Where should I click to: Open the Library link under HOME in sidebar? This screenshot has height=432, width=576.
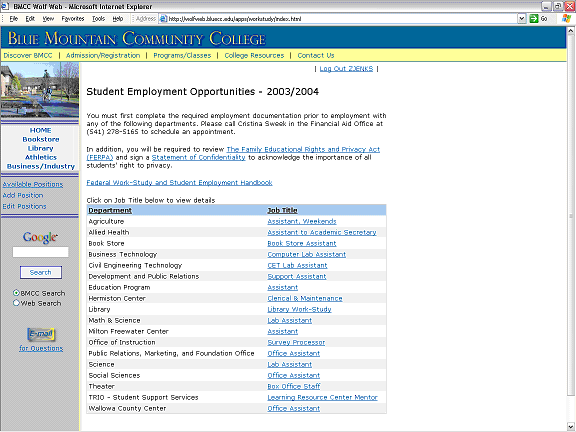(x=40, y=148)
